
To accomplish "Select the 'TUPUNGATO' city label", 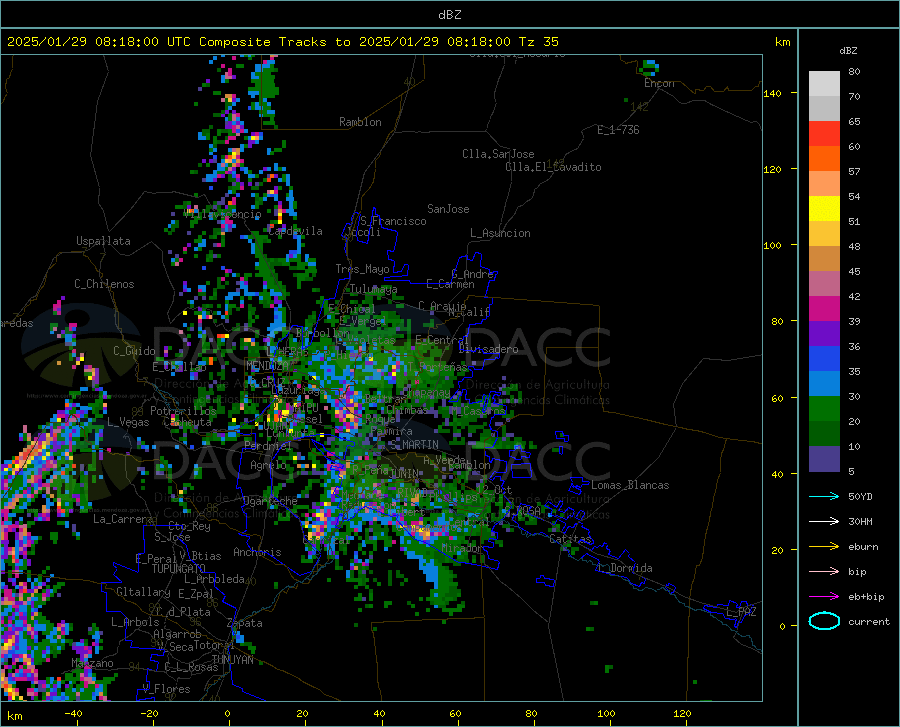I will click(x=179, y=569).
